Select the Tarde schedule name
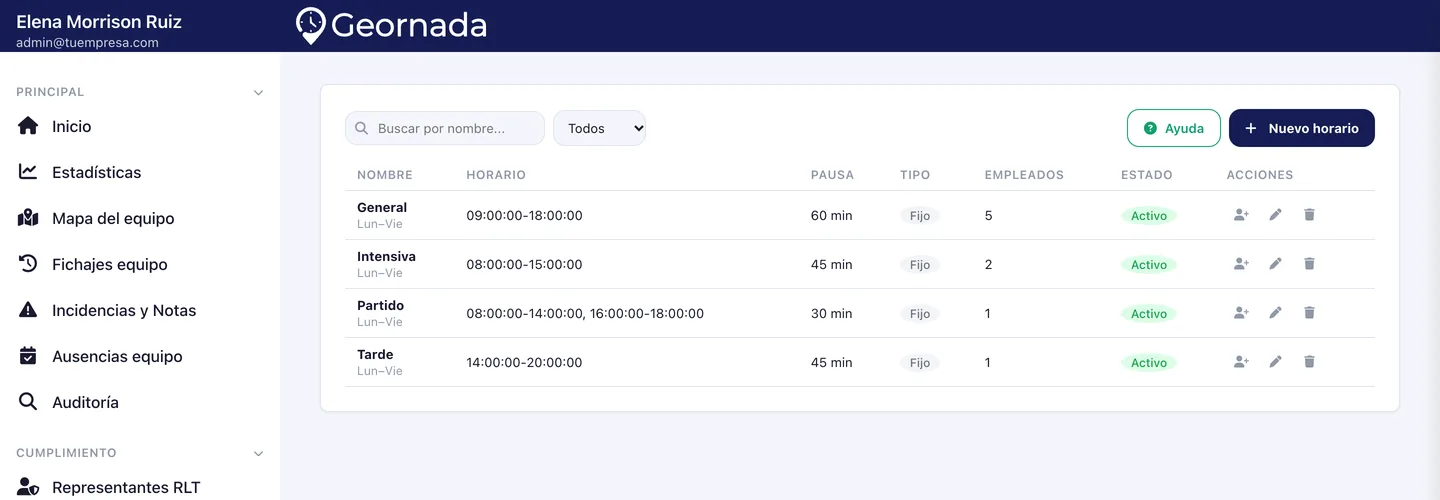 [x=375, y=354]
